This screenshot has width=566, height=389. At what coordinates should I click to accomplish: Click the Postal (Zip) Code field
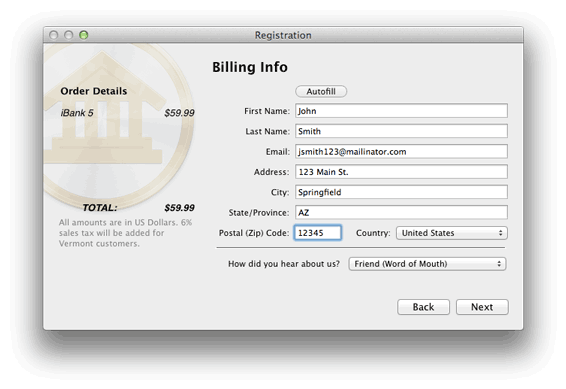click(318, 233)
